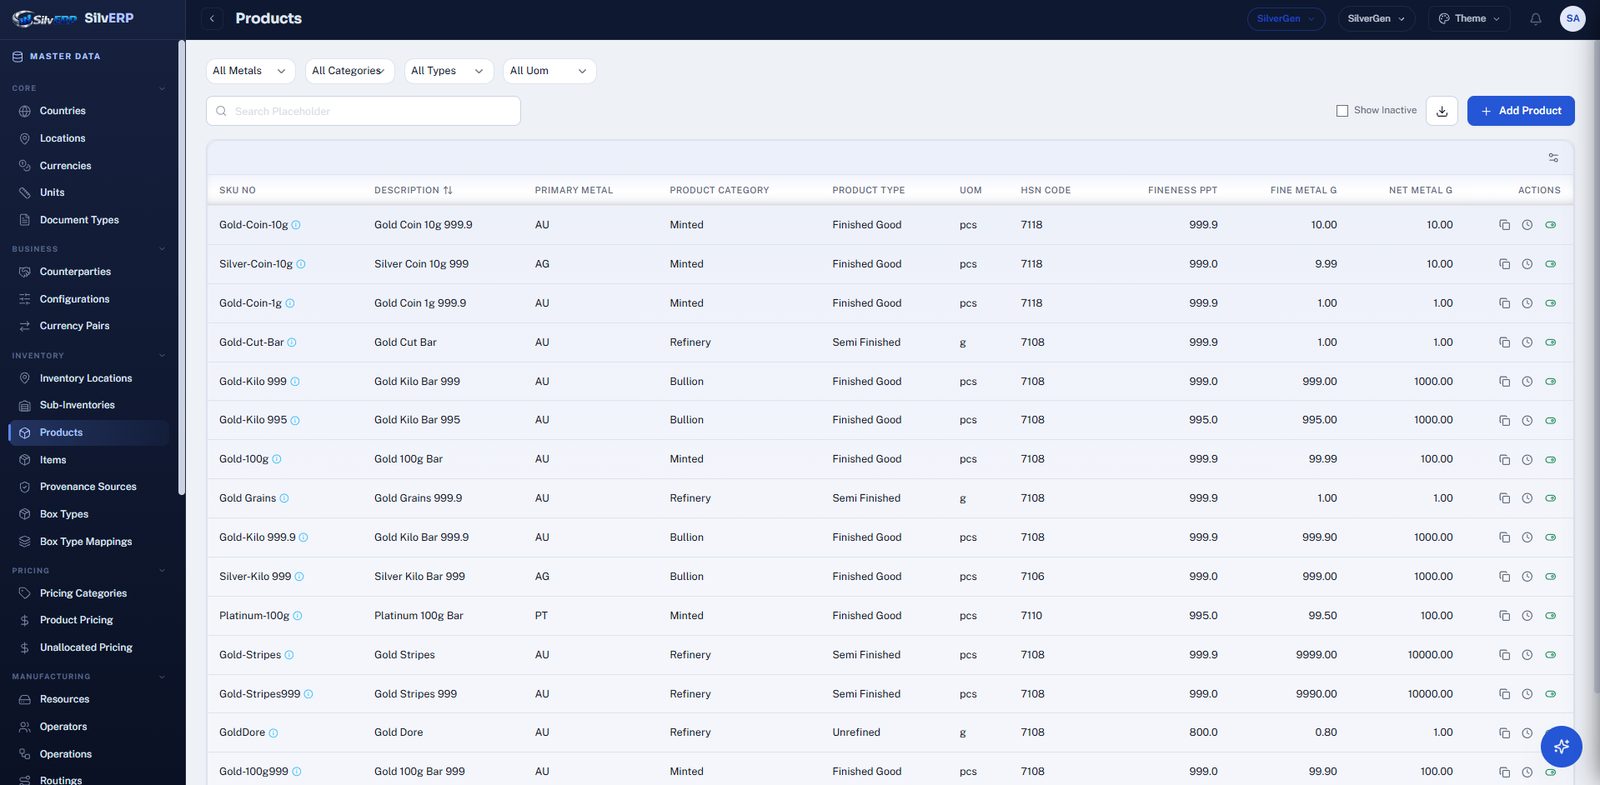Click the Pricing Categories tag icon
The width and height of the screenshot is (1600, 785).
(25, 593)
